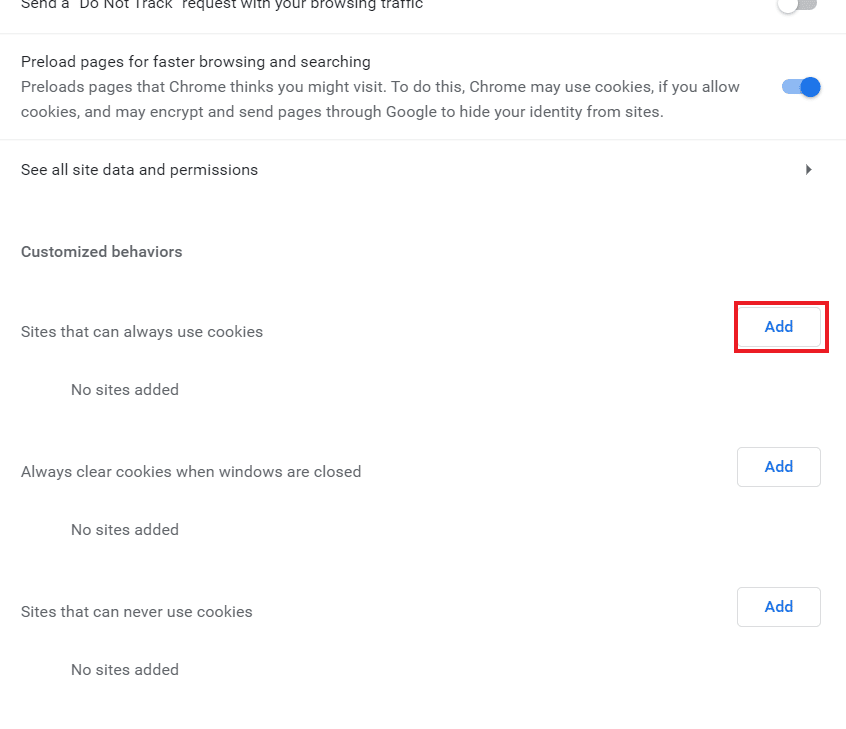Image resolution: width=846 pixels, height=729 pixels.
Task: Select the Sites that can never use cookies label
Action: click(x=137, y=611)
